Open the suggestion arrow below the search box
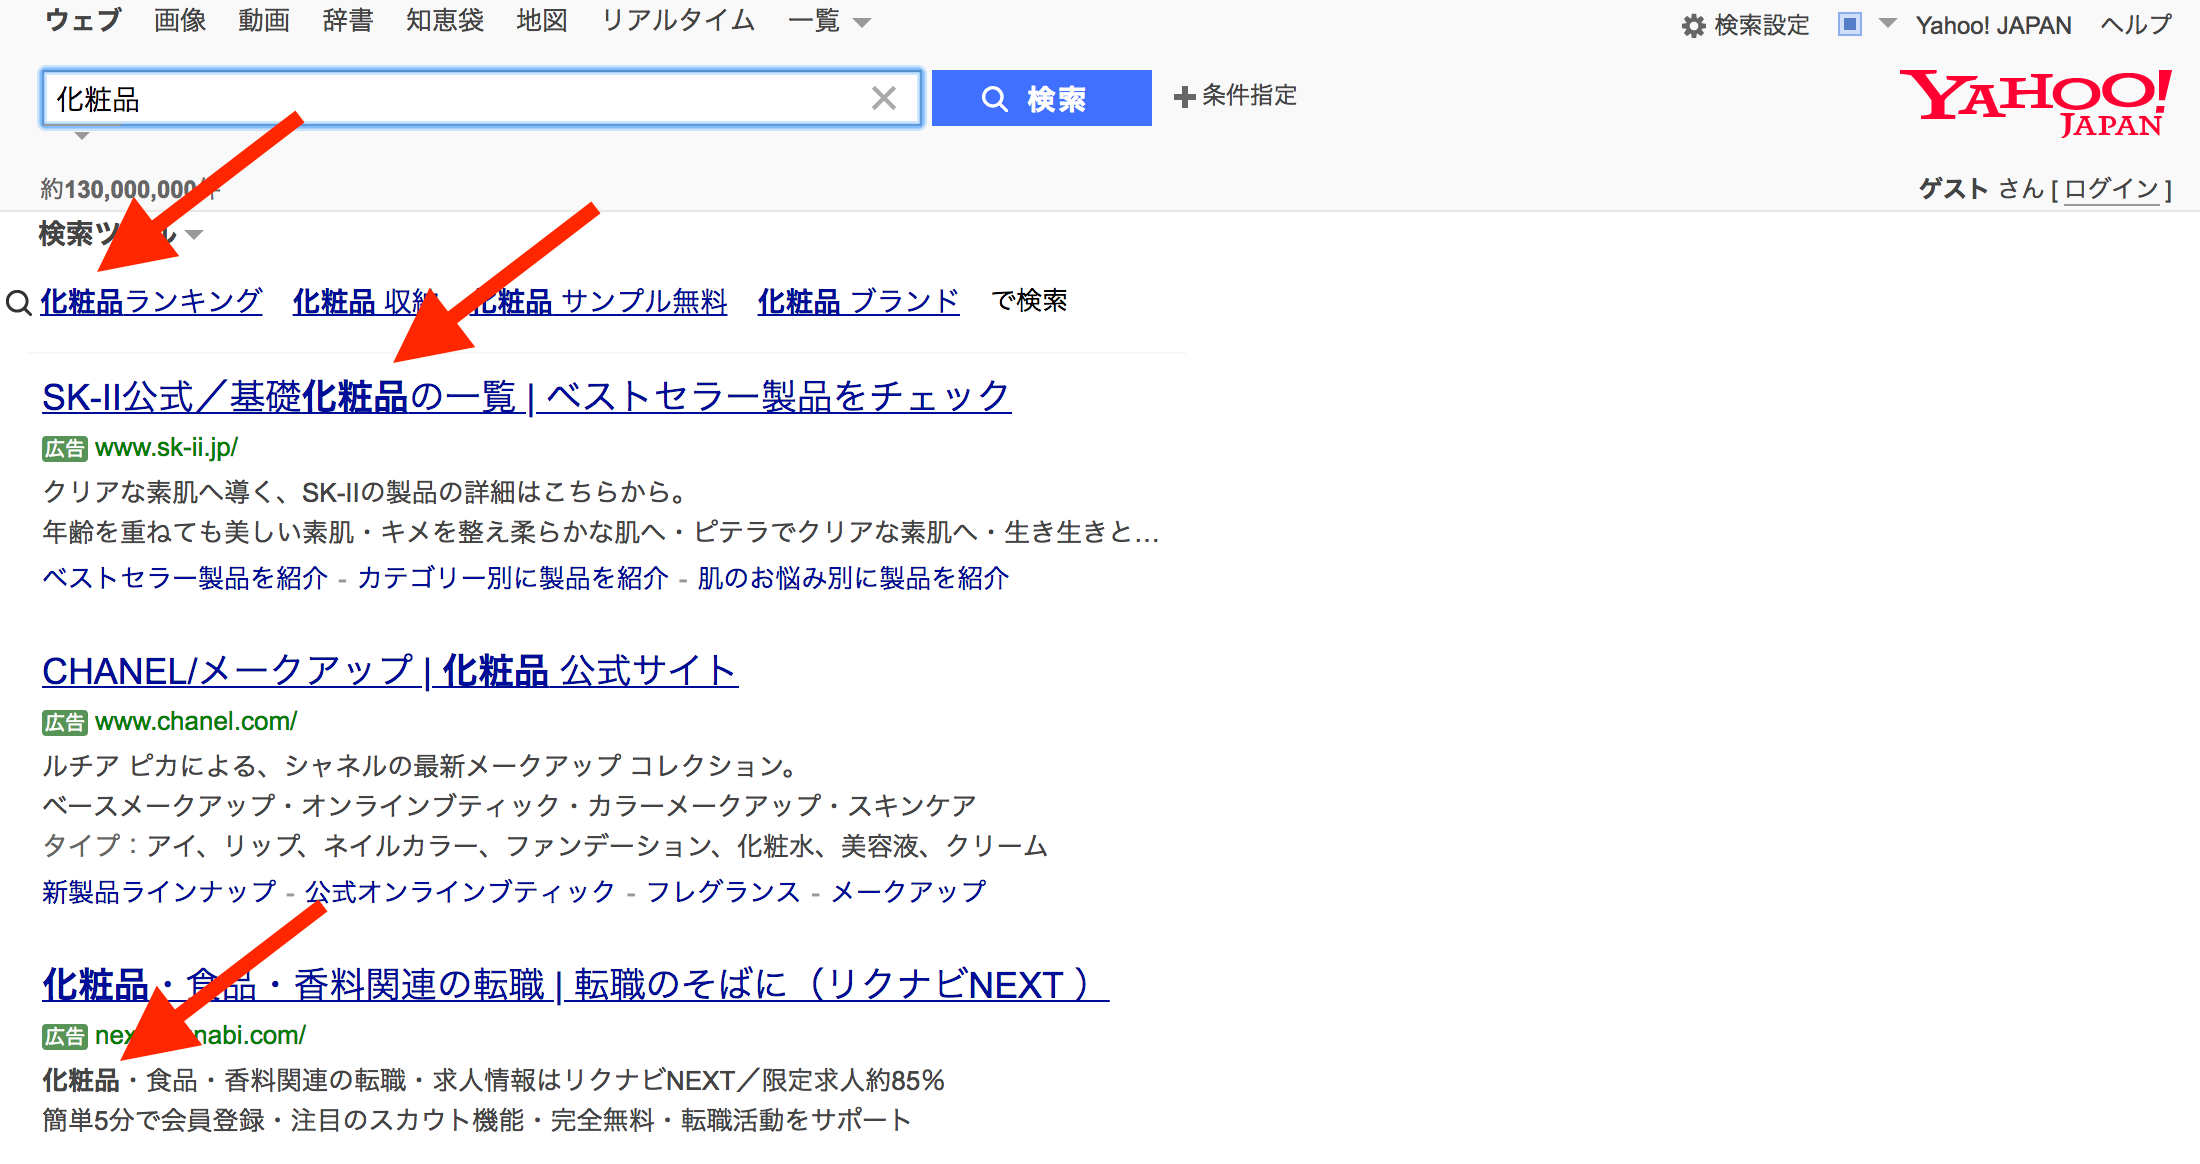 [x=82, y=136]
